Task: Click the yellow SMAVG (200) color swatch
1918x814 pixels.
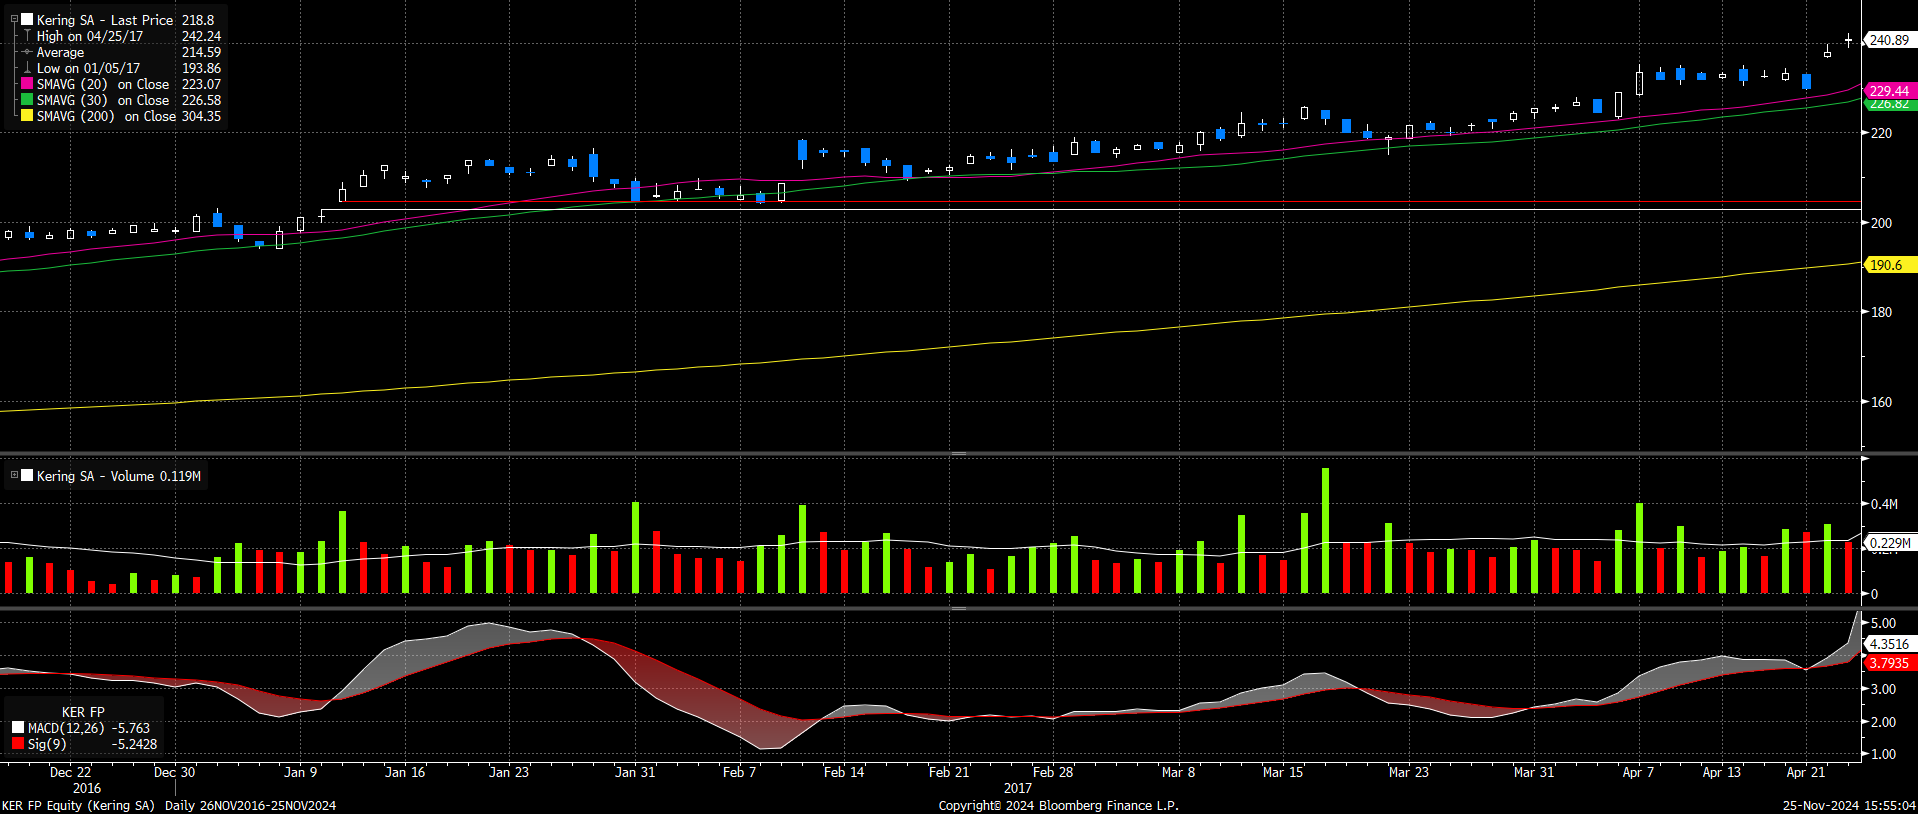Action: coord(28,116)
